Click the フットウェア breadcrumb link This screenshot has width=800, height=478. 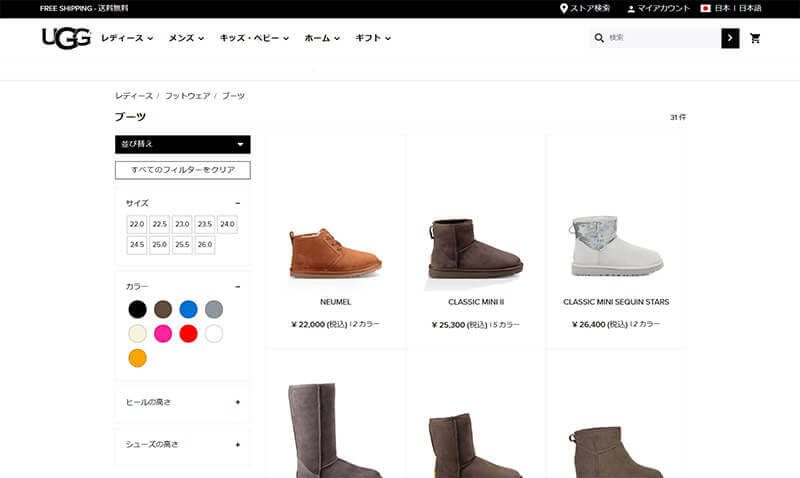(187, 96)
